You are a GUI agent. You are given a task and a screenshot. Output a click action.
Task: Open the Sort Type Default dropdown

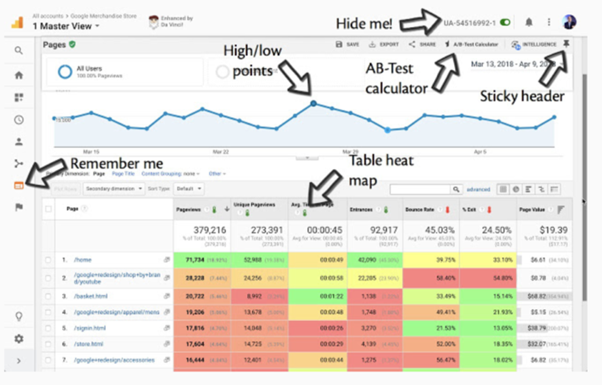tap(189, 189)
